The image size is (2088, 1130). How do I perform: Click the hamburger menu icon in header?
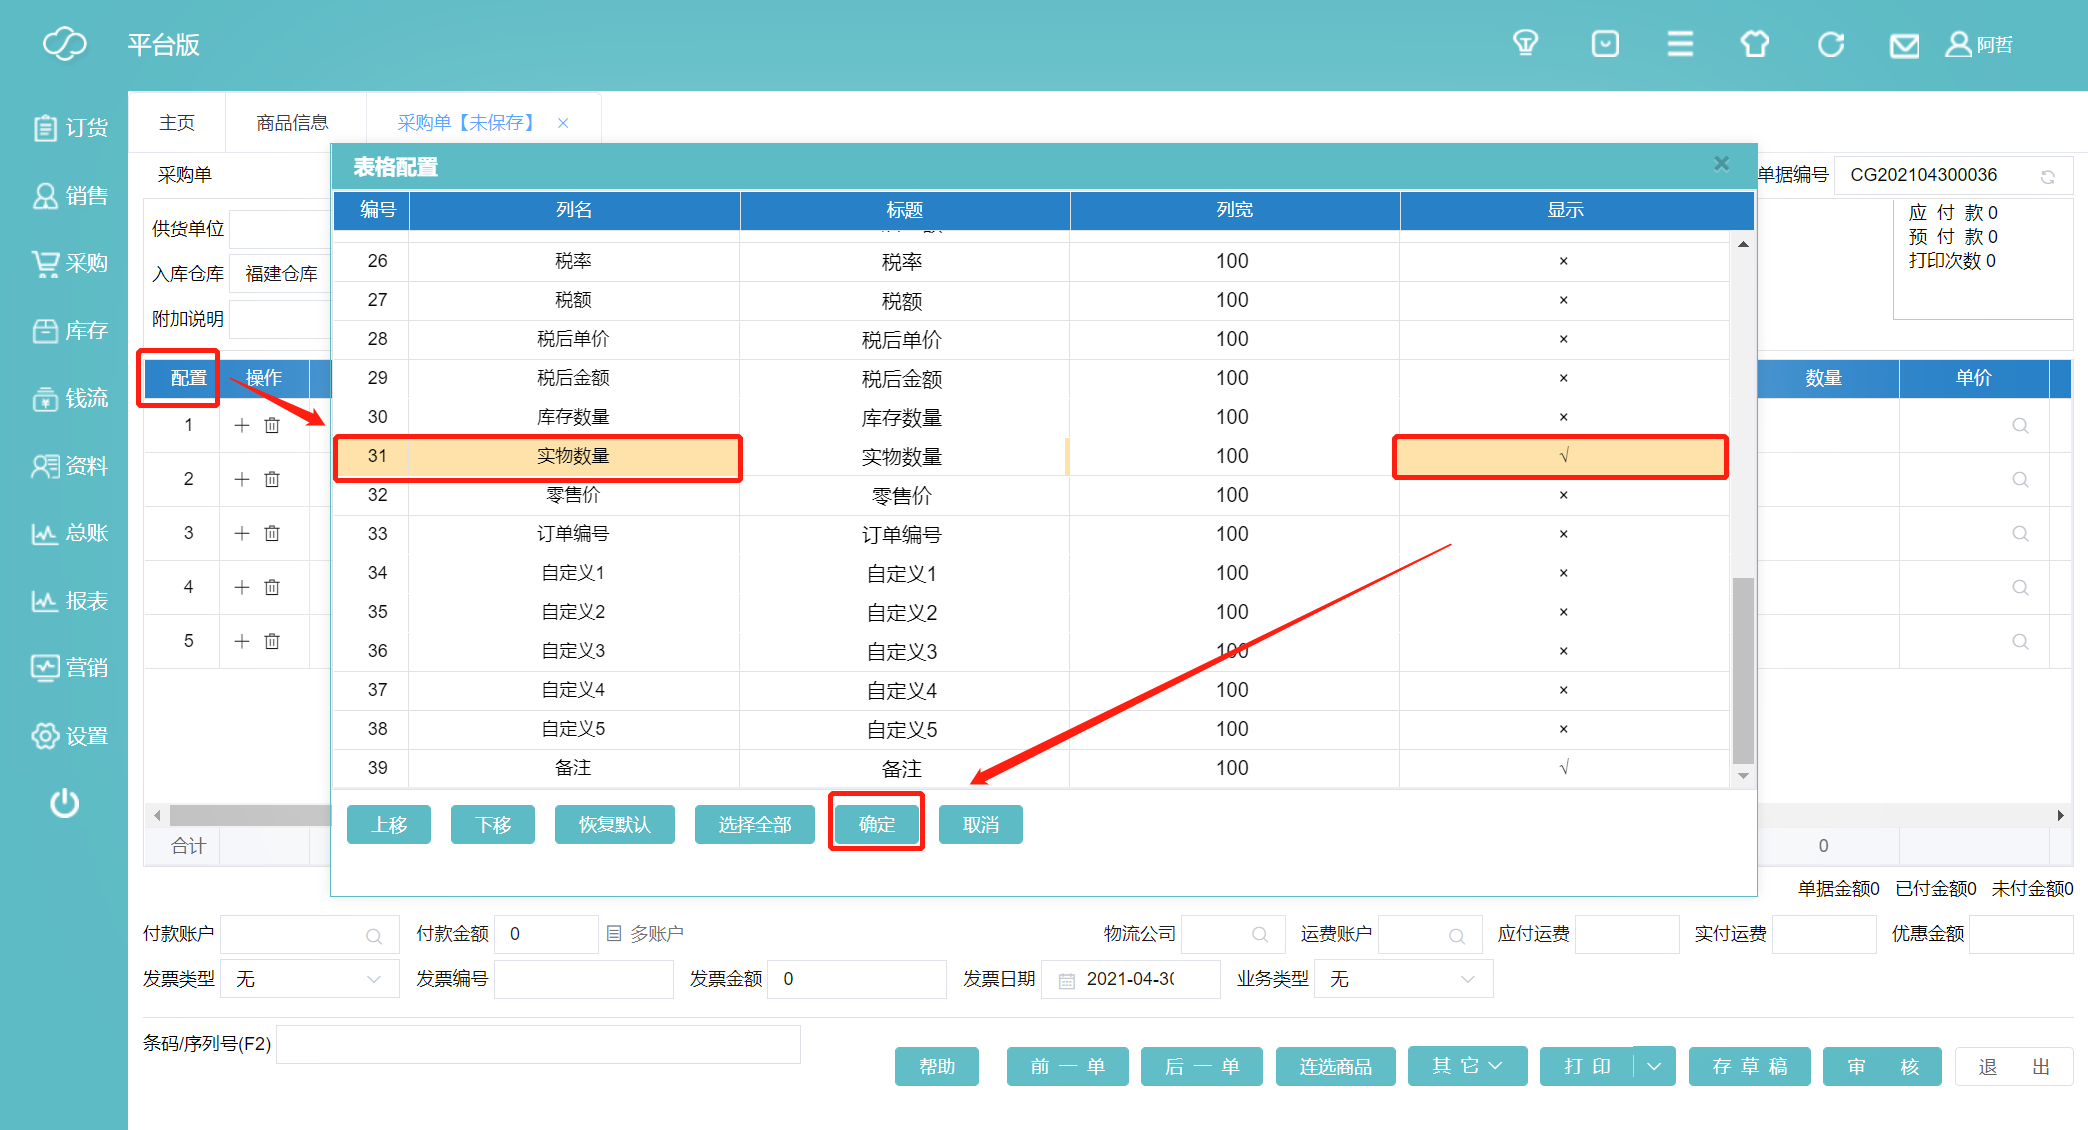[x=1680, y=44]
